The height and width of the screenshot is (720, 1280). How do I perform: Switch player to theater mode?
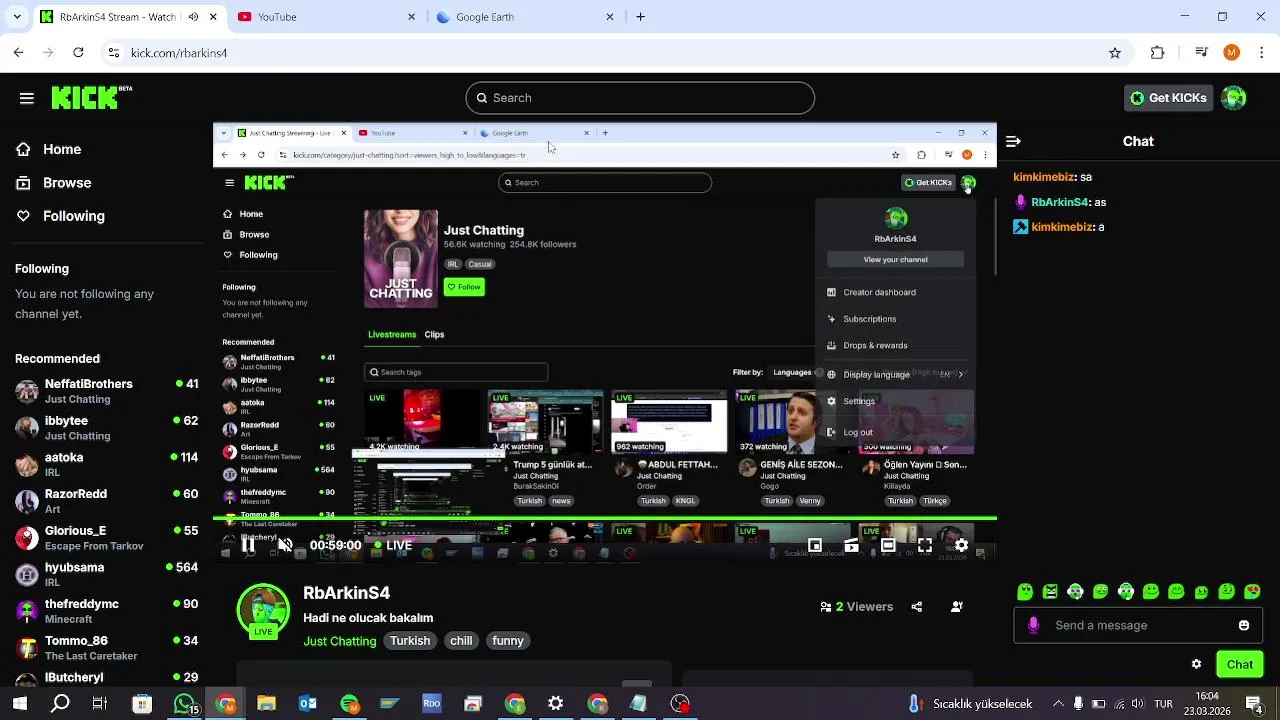coord(888,545)
